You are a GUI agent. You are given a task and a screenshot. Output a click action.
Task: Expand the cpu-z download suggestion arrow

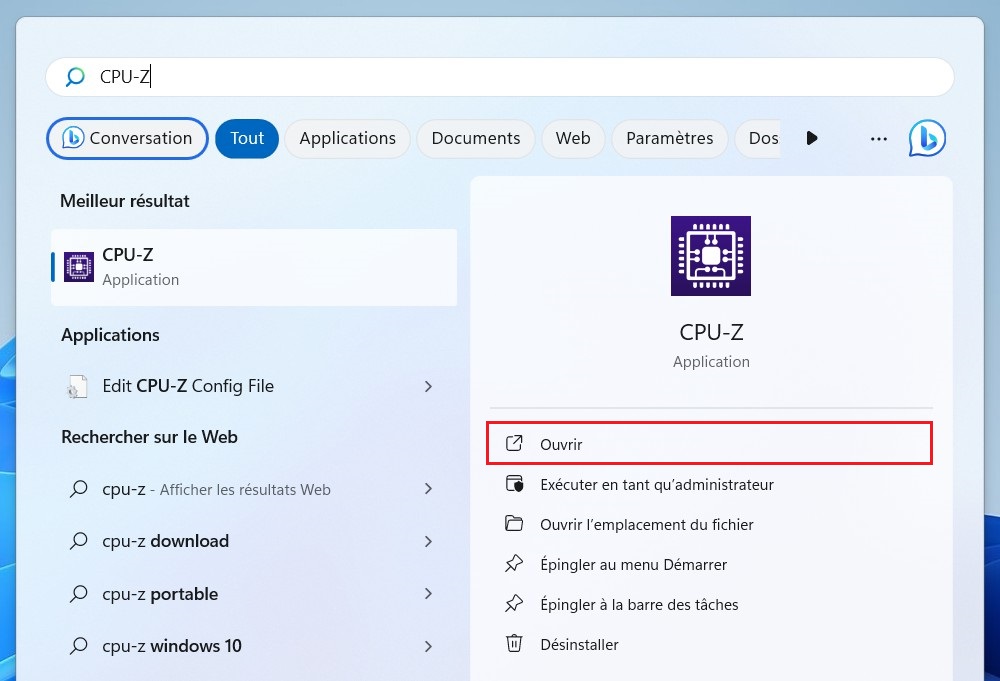[x=428, y=541]
